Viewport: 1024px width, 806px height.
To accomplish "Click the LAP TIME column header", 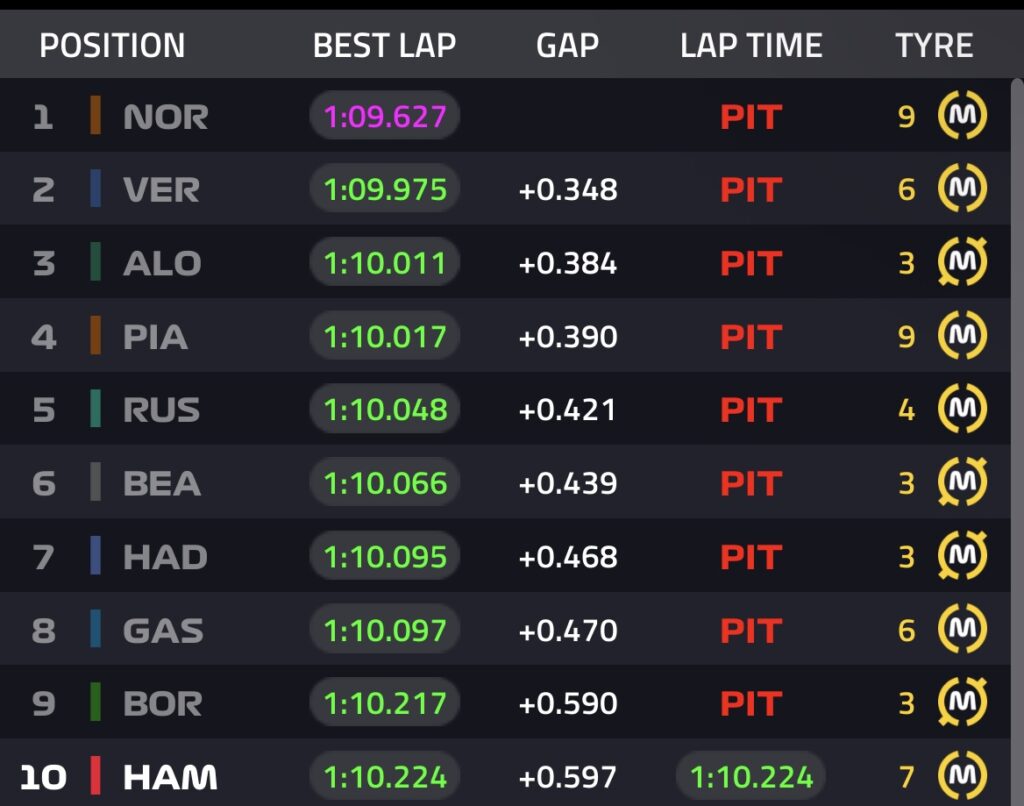I will tap(751, 46).
